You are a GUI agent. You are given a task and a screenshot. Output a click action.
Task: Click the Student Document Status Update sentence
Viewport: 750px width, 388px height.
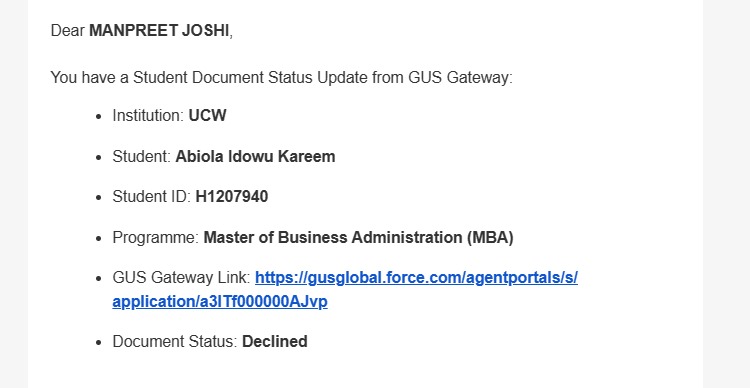point(281,78)
